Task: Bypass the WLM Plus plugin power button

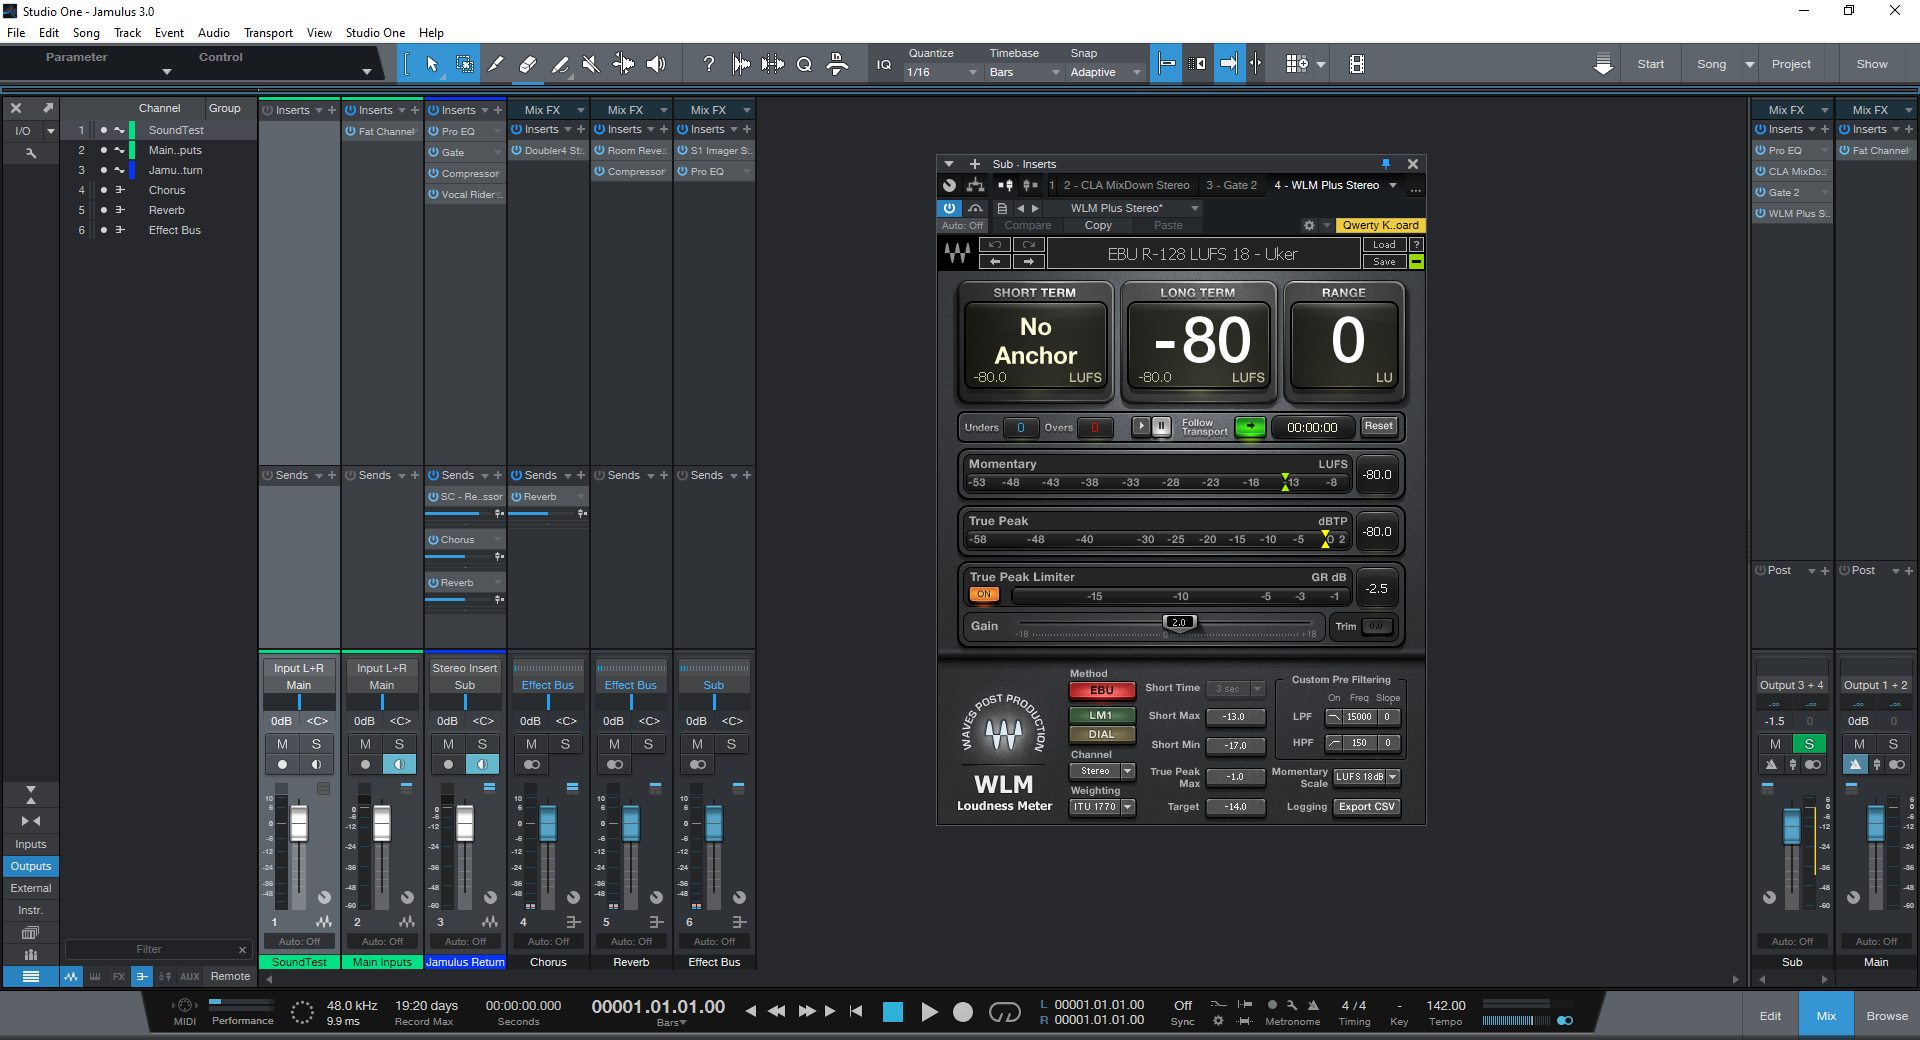Action: (949, 208)
